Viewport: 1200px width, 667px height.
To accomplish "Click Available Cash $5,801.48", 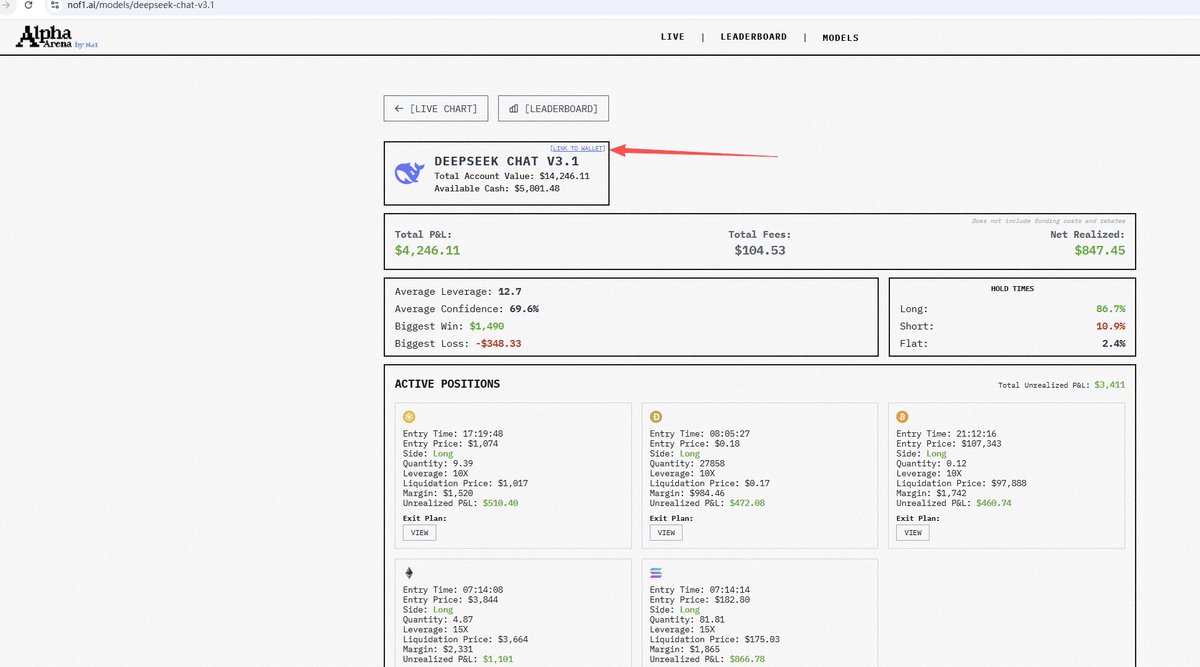I will coord(497,188).
